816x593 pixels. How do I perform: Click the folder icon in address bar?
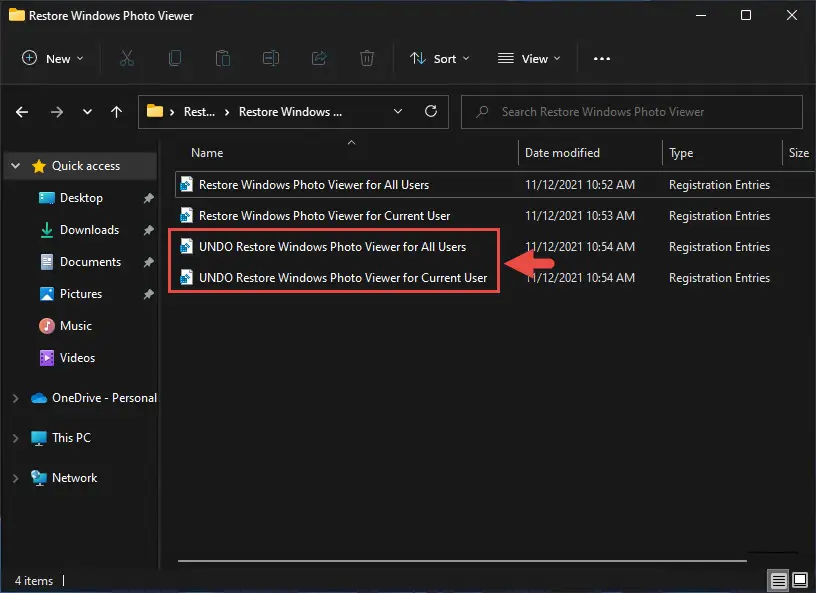155,111
